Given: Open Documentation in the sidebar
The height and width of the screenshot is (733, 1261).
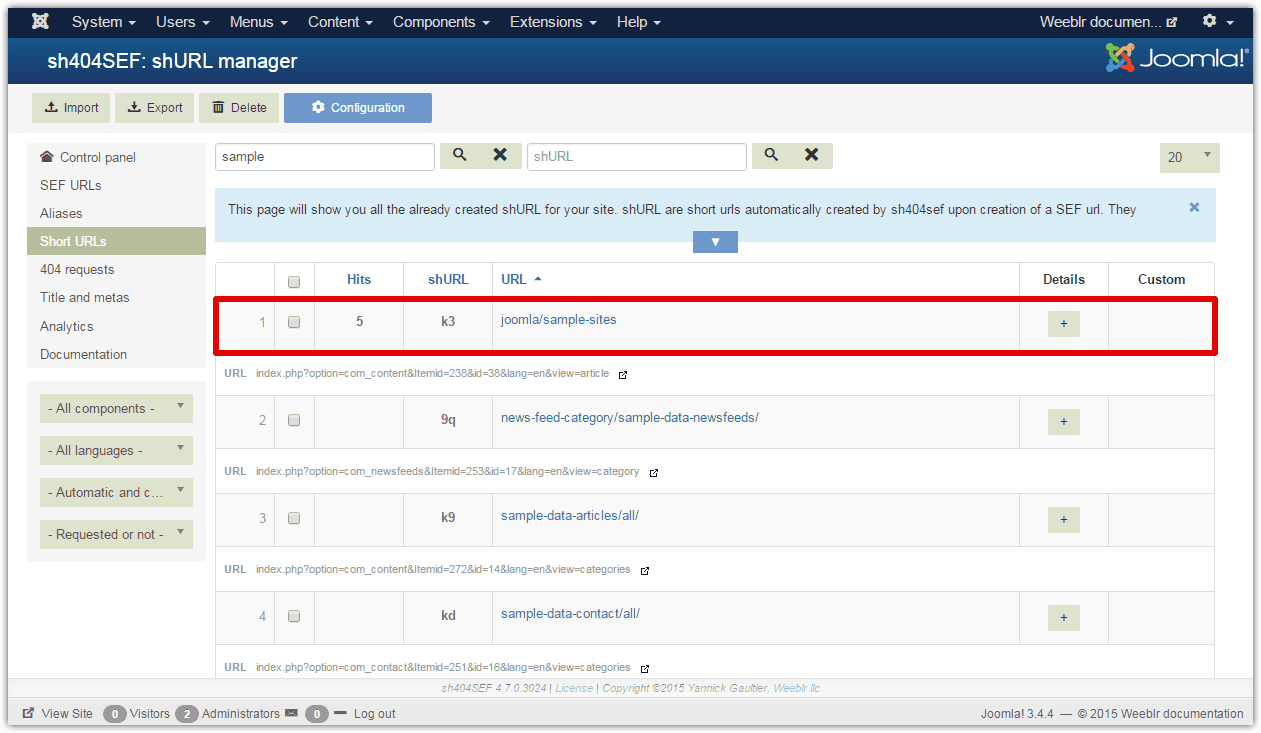Looking at the screenshot, I should (x=116, y=354).
